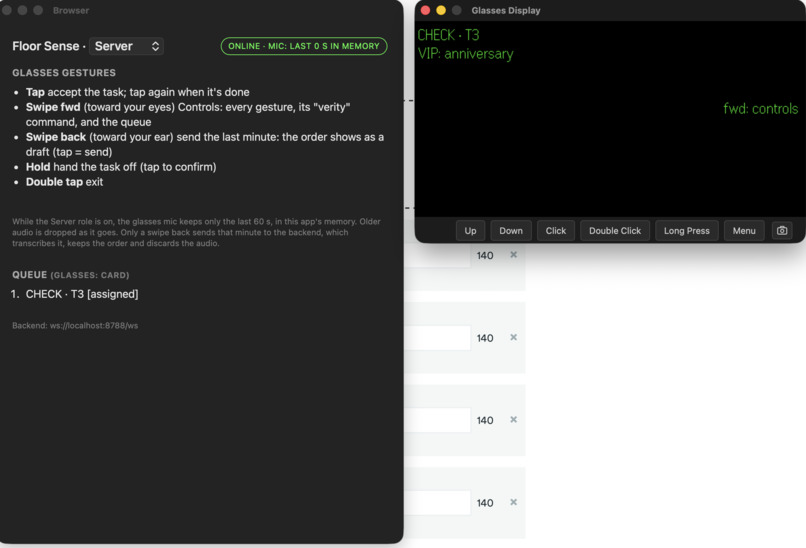The height and width of the screenshot is (548, 806).
Task: Click the QUEUE (GLASSES: CARD) heading
Action: pyautogui.click(x=70, y=275)
